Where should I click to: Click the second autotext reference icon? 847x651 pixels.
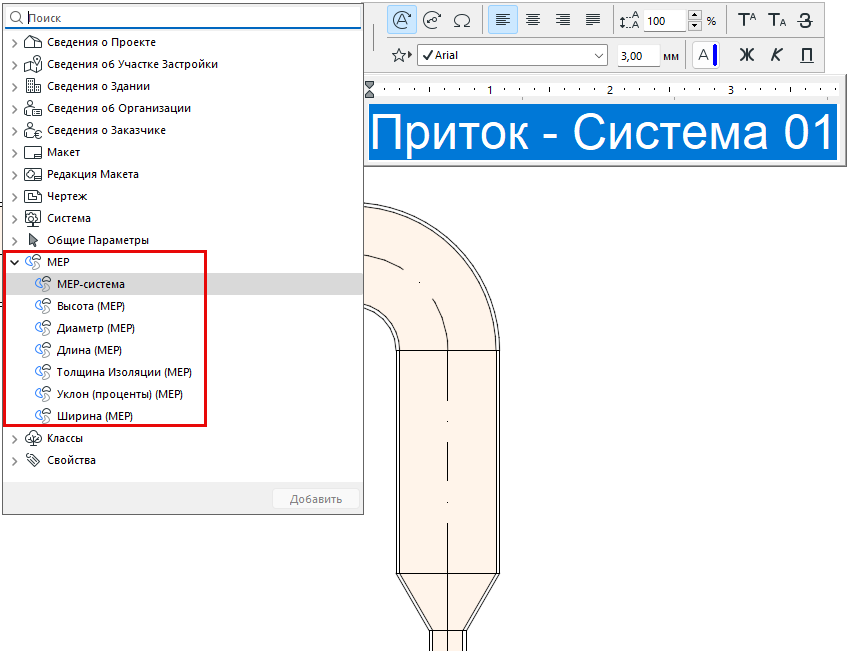[x=432, y=20]
